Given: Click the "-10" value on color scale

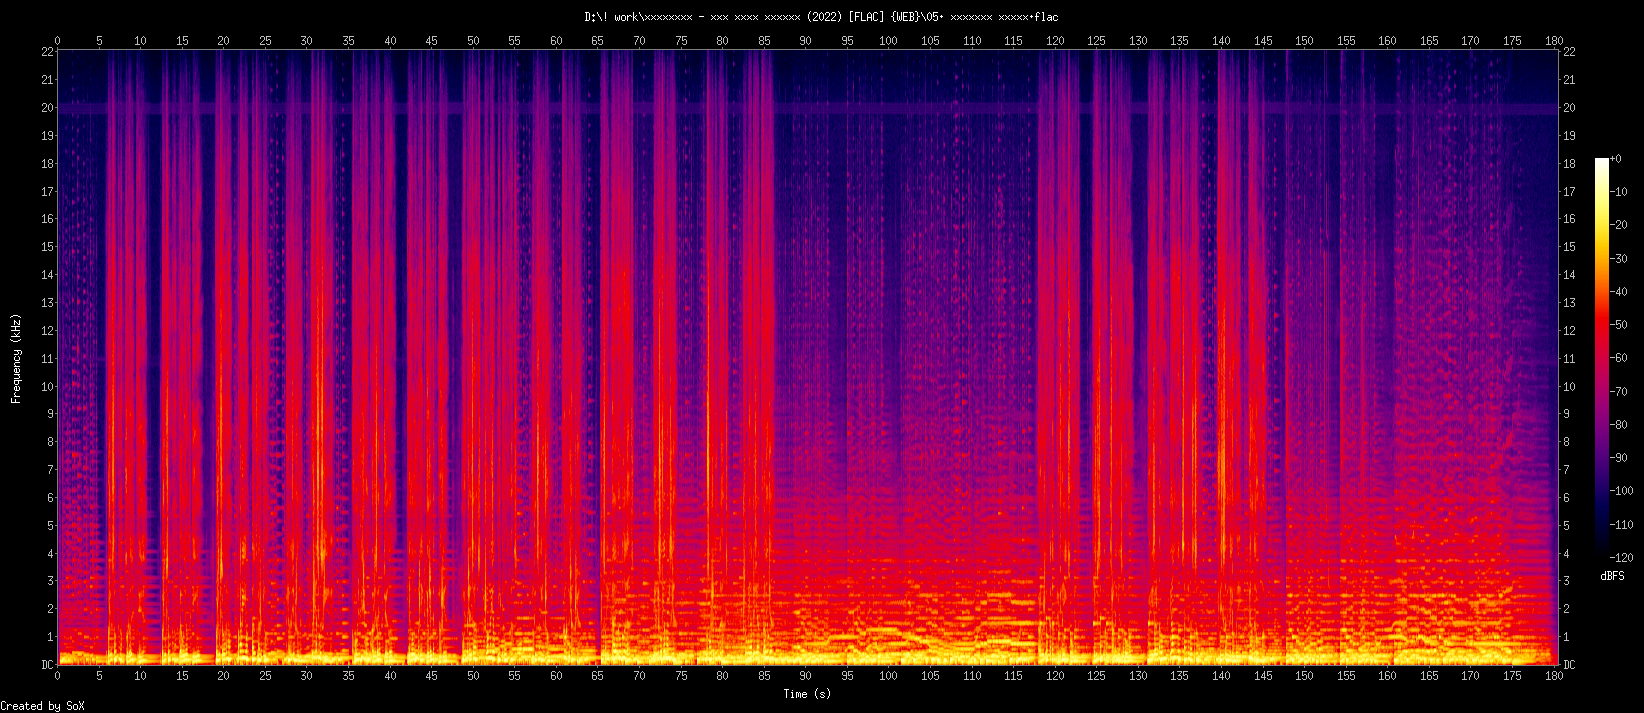Looking at the screenshot, I should [x=1619, y=193].
